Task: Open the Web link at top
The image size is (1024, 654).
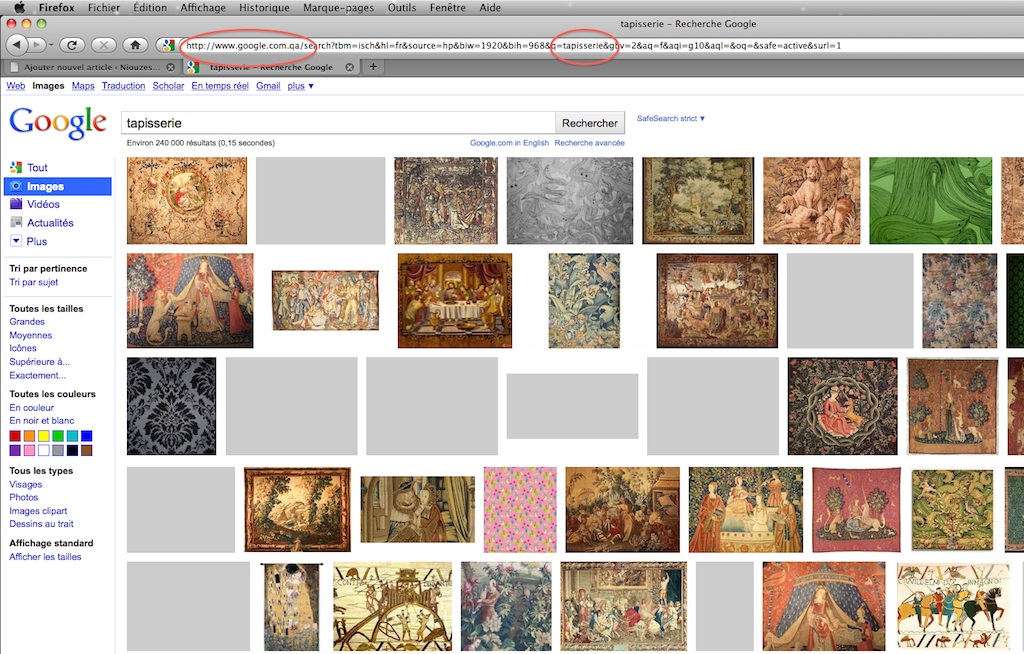Action: [16, 86]
